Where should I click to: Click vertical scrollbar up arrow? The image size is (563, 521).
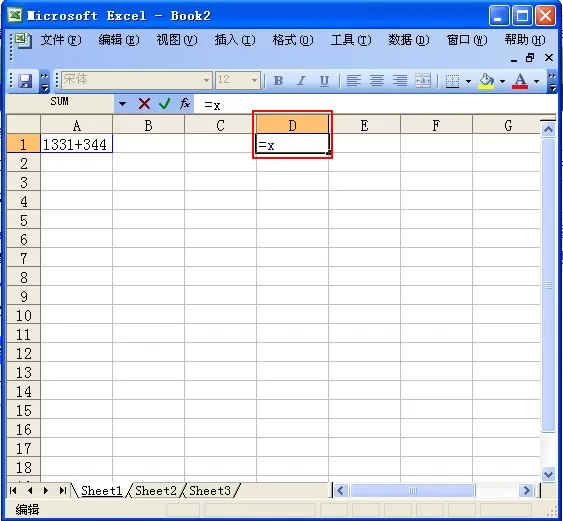pyautogui.click(x=548, y=129)
